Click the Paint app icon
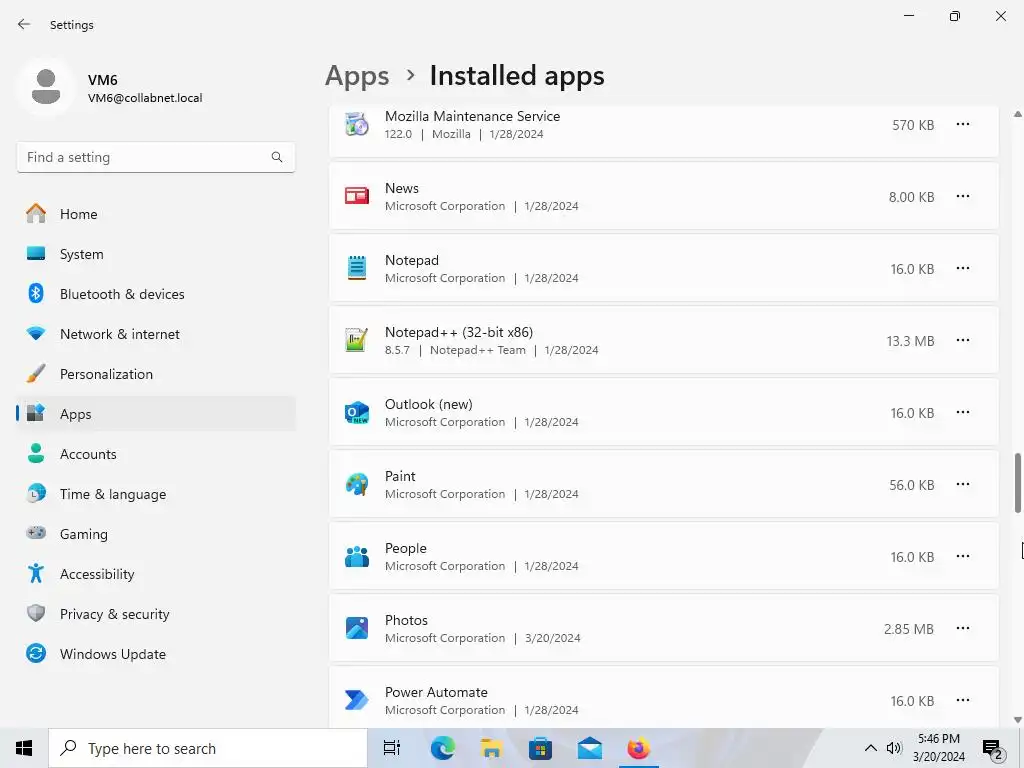Screen dimensions: 1024x768 357,484
